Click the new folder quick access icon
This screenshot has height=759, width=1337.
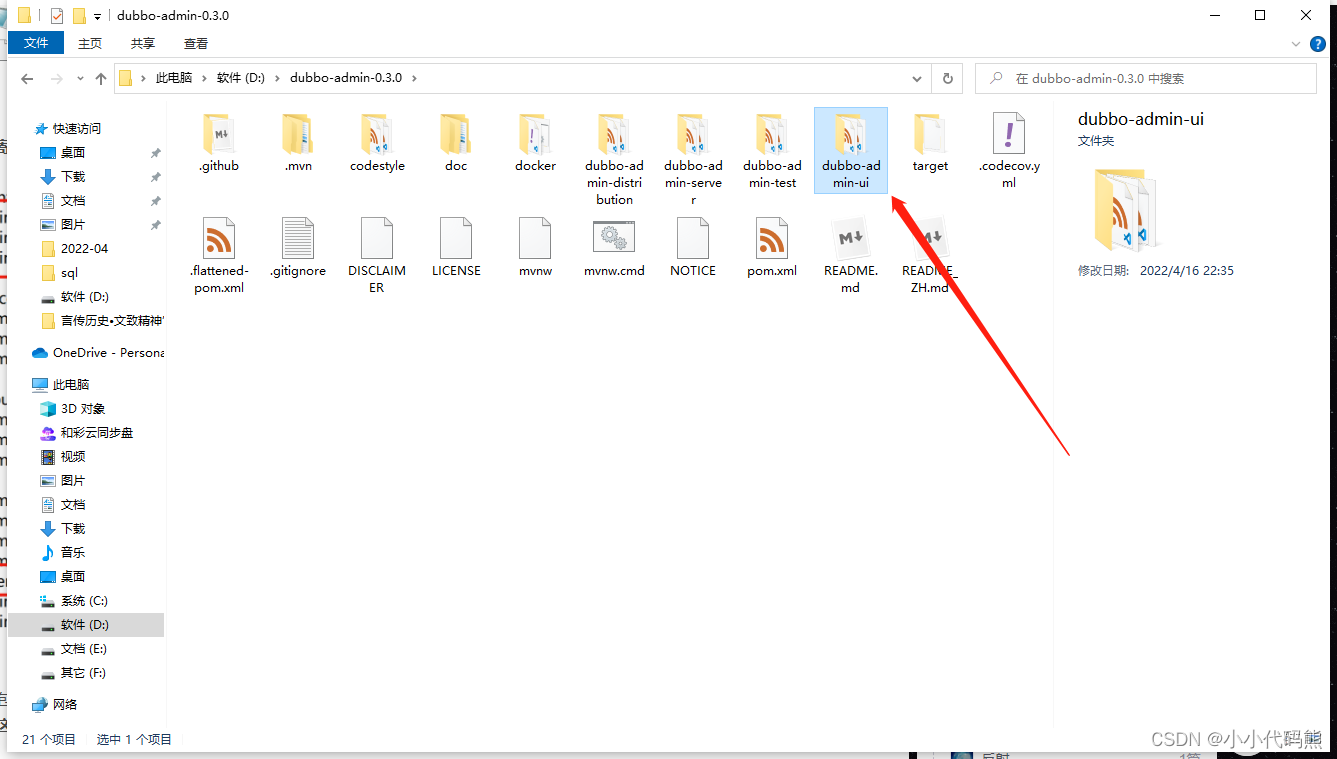79,16
